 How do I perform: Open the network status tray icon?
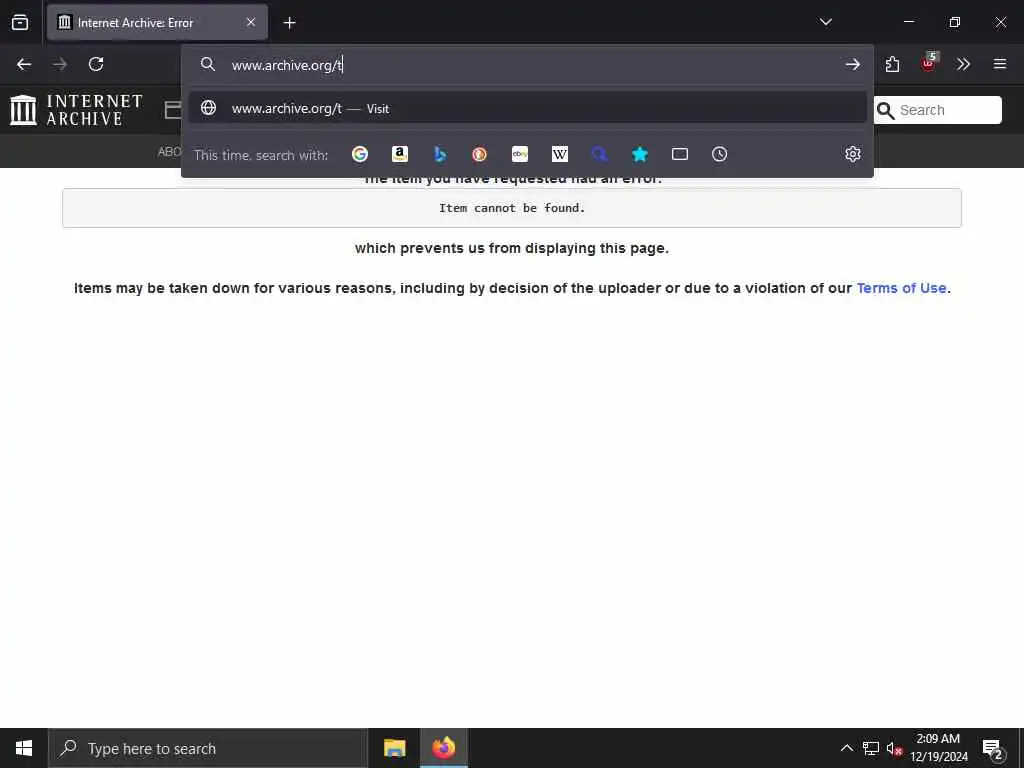click(871, 748)
